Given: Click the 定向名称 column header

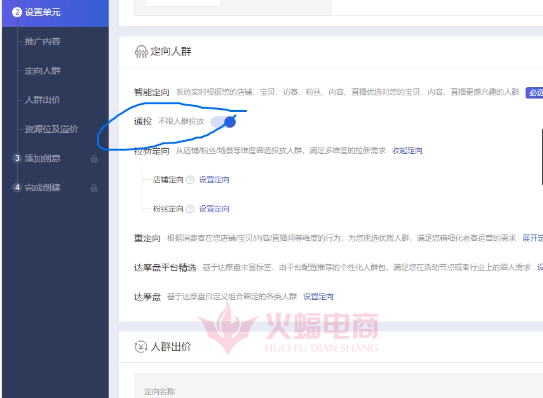Looking at the screenshot, I should coord(159,392).
